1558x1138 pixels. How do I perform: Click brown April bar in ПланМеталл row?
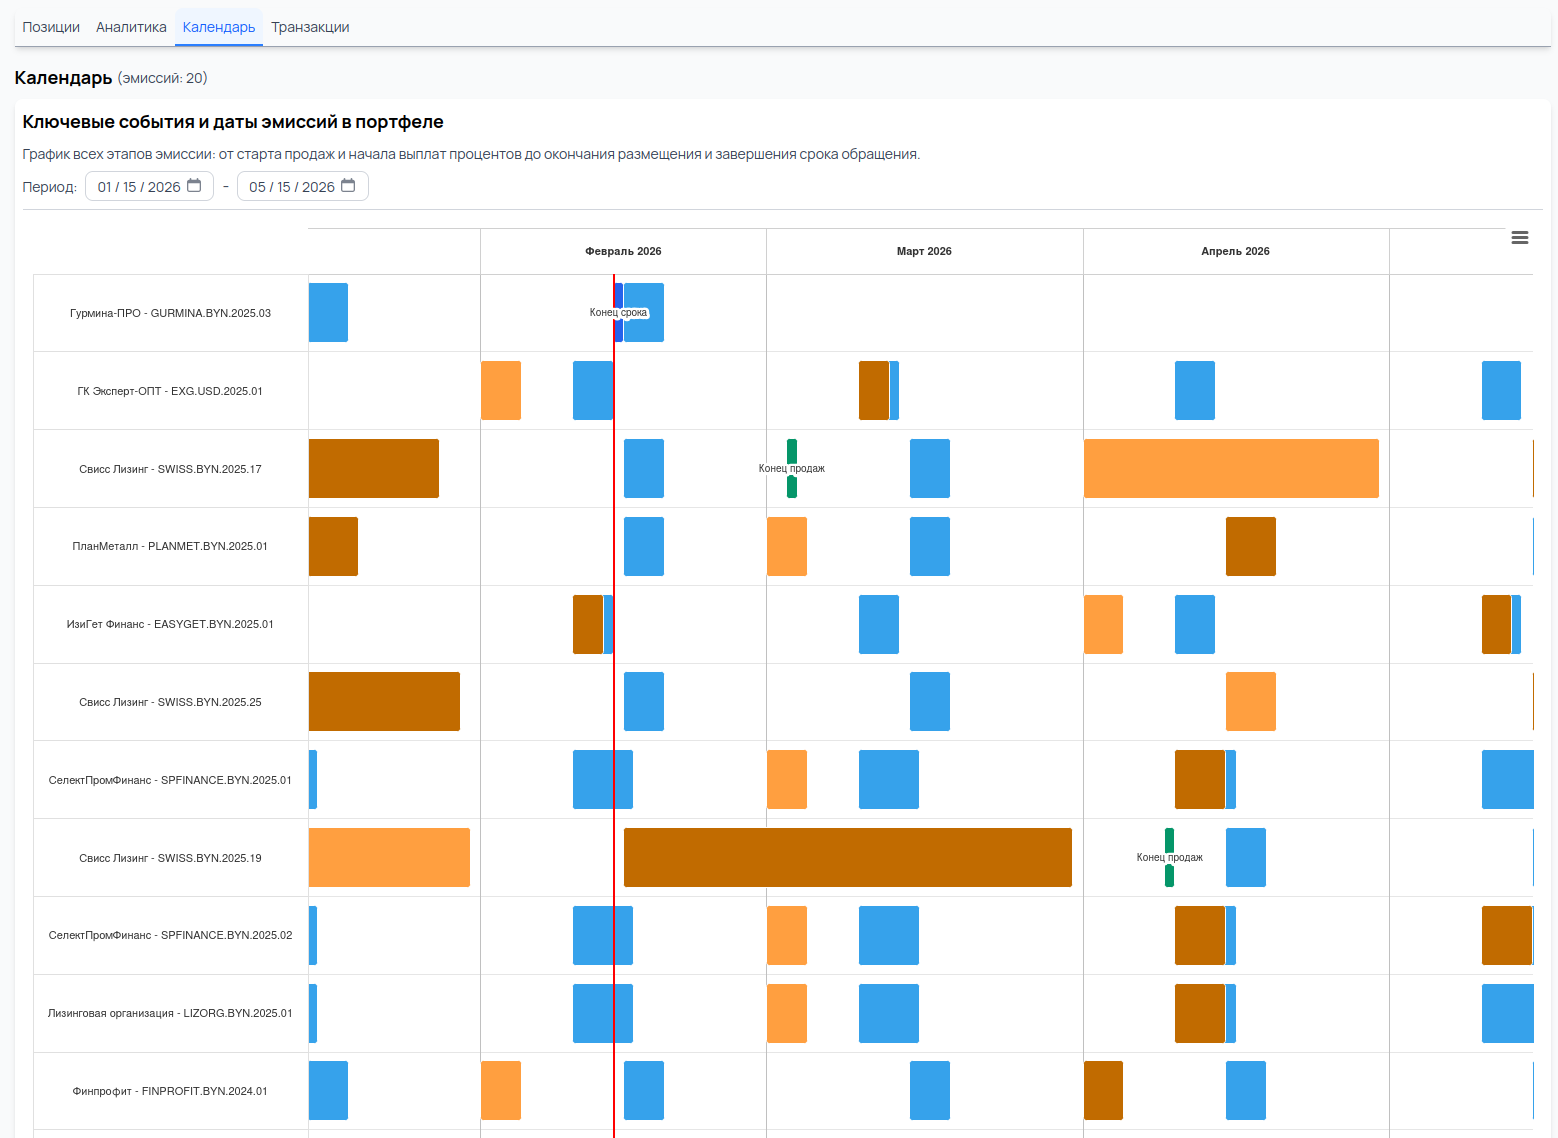pyautogui.click(x=1250, y=546)
